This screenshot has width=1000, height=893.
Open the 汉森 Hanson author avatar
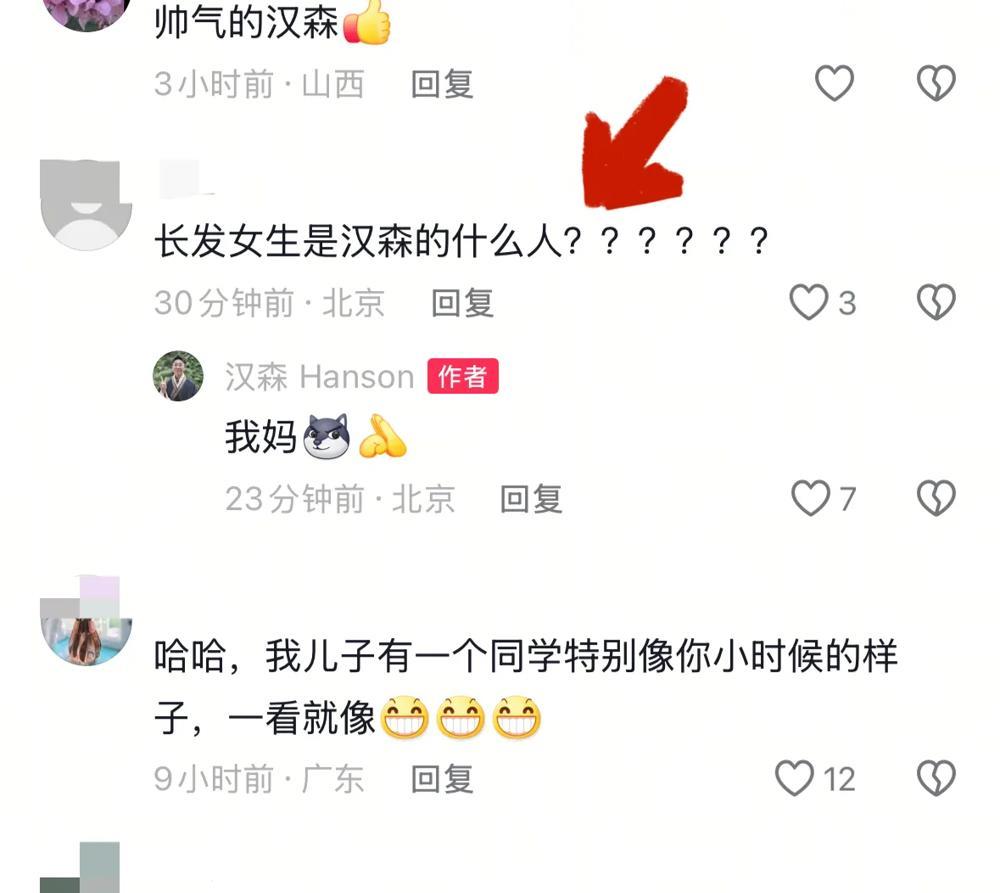(x=178, y=376)
